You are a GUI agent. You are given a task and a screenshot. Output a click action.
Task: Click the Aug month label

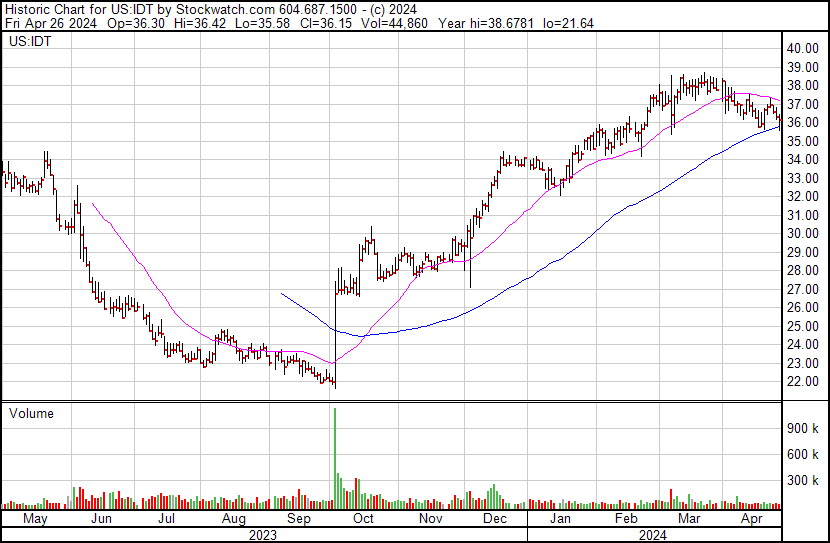(x=233, y=519)
